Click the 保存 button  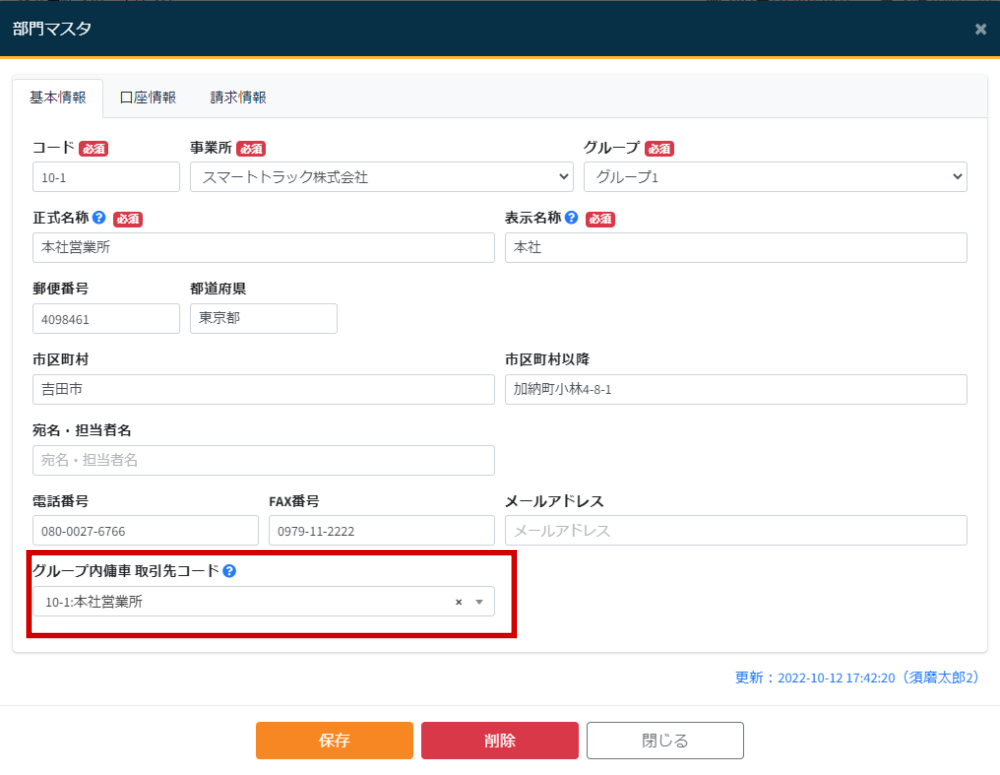coord(334,740)
